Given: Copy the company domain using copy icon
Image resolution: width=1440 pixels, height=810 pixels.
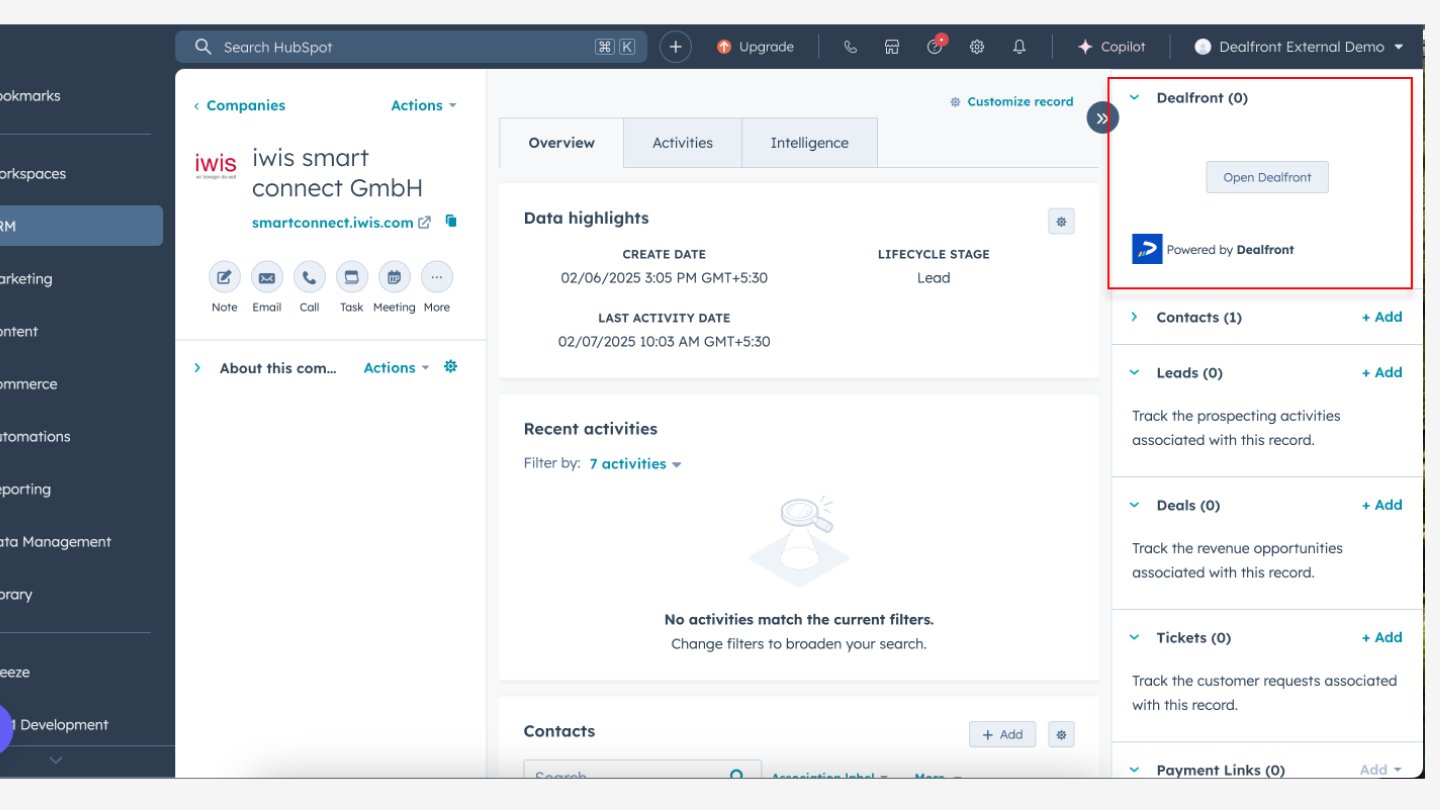Looking at the screenshot, I should coord(451,221).
